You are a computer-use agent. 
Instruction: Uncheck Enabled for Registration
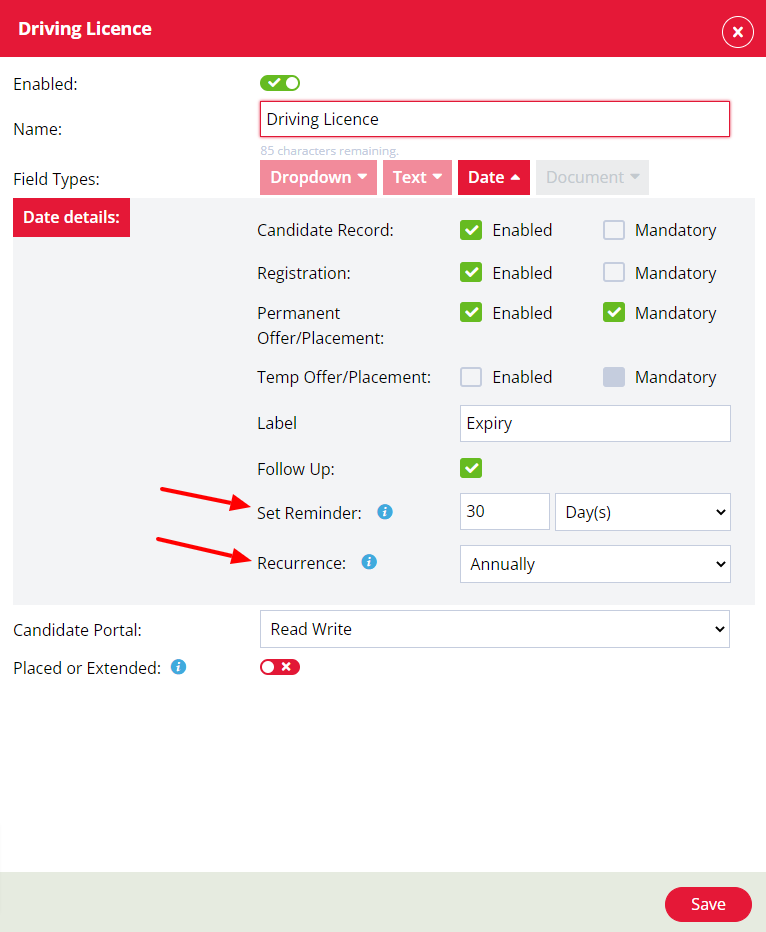pos(471,273)
